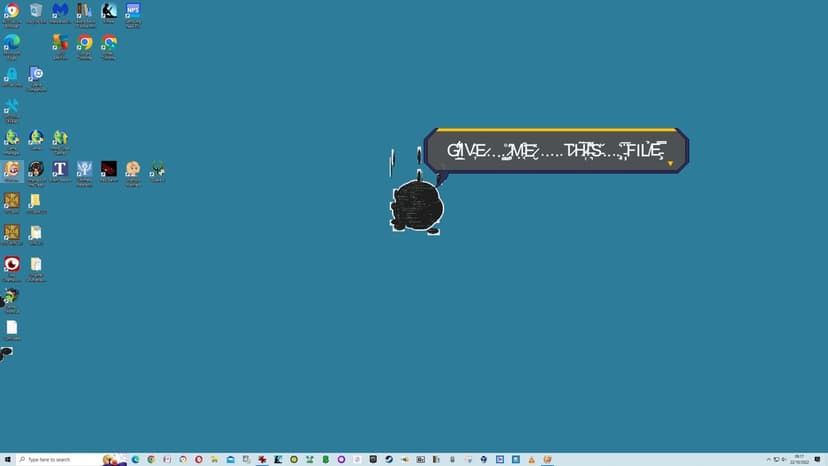This screenshot has height=466, width=828.
Task: Select the blank white file desktop icon
Action: 12,330
